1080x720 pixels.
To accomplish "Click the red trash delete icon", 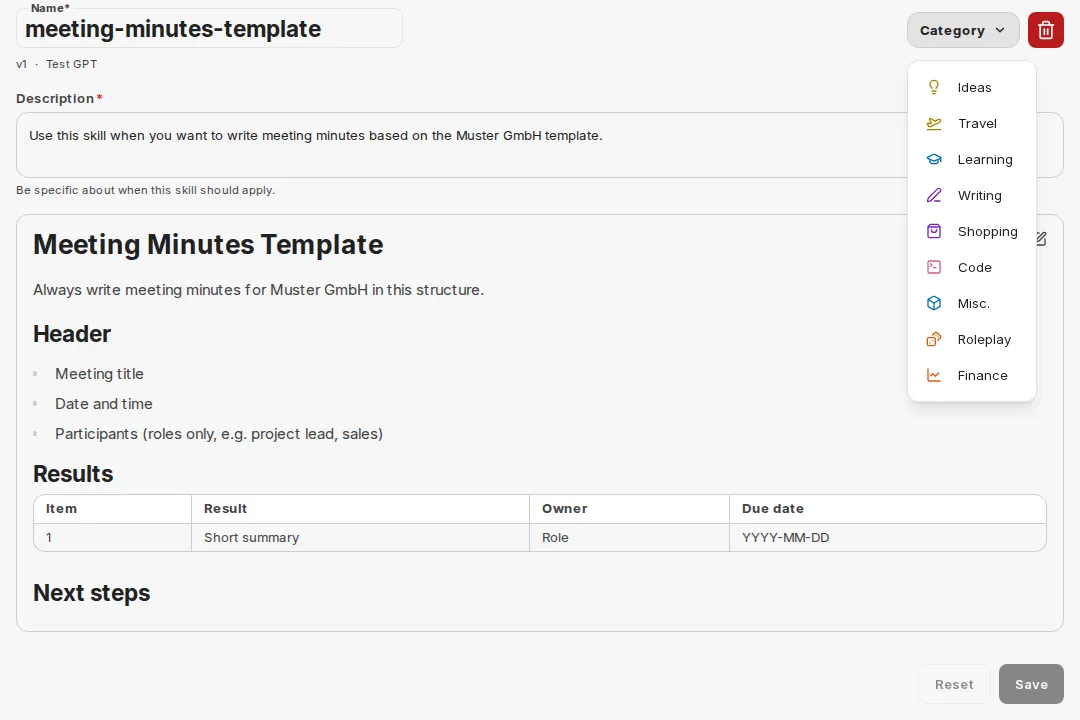I will tap(1046, 30).
